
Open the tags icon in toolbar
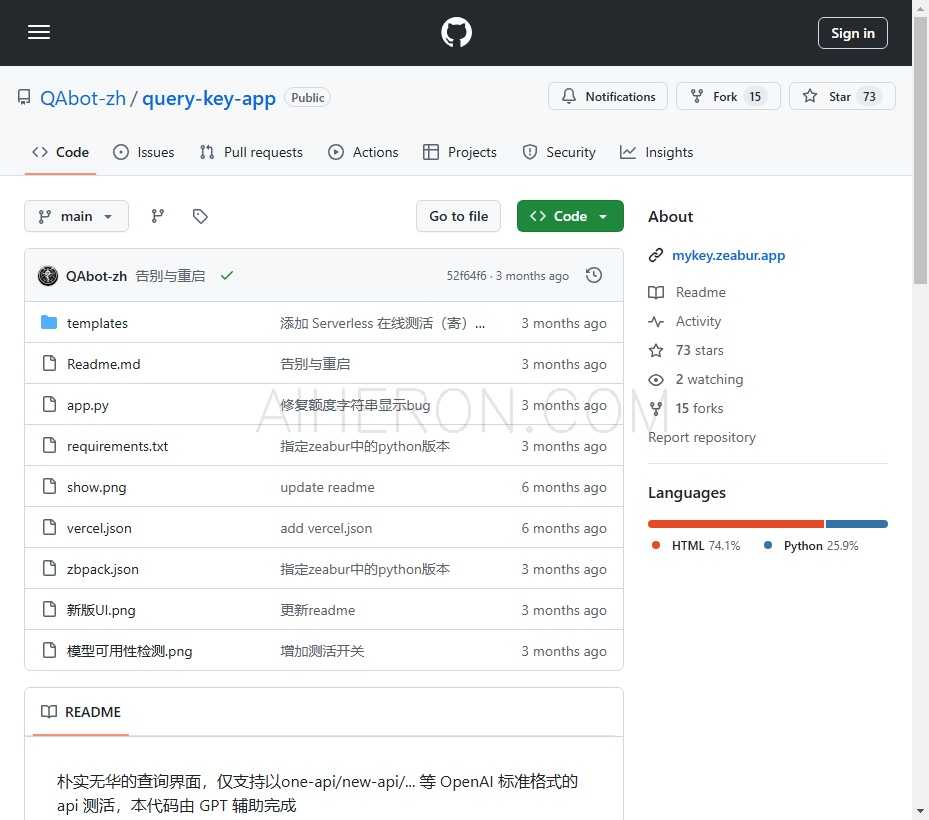(200, 216)
